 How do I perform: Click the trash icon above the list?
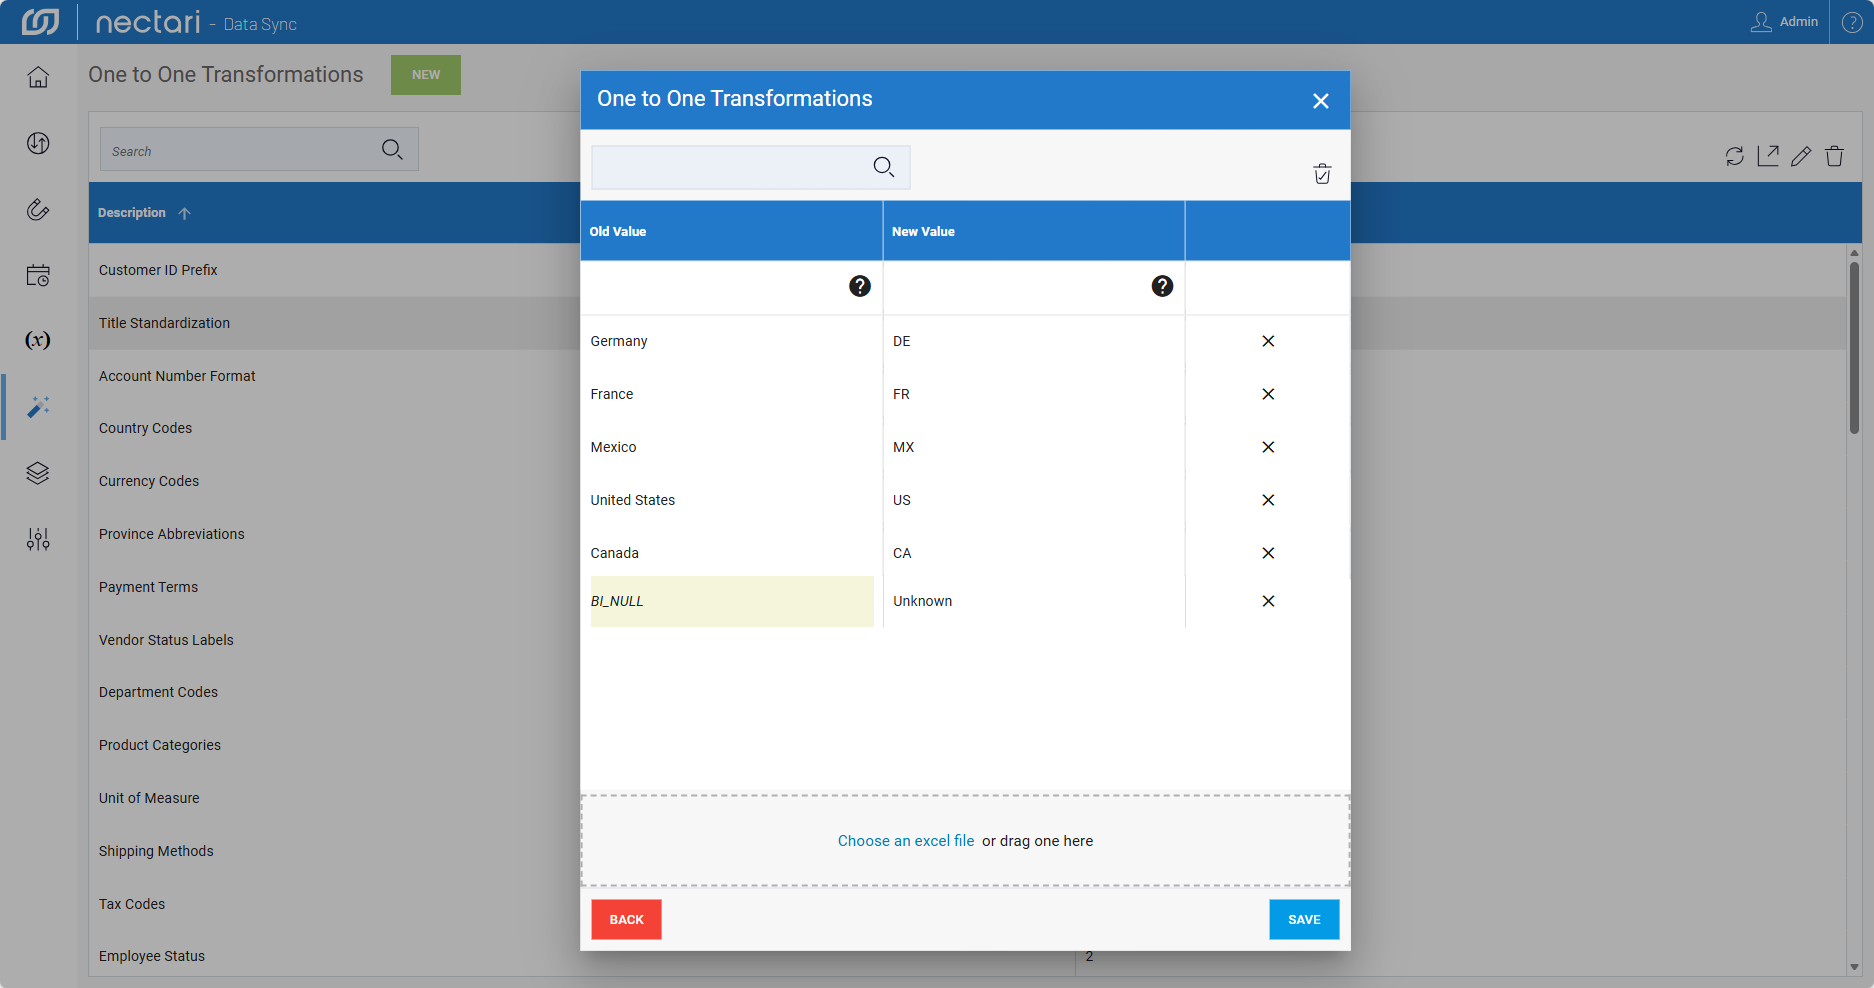tap(1834, 156)
